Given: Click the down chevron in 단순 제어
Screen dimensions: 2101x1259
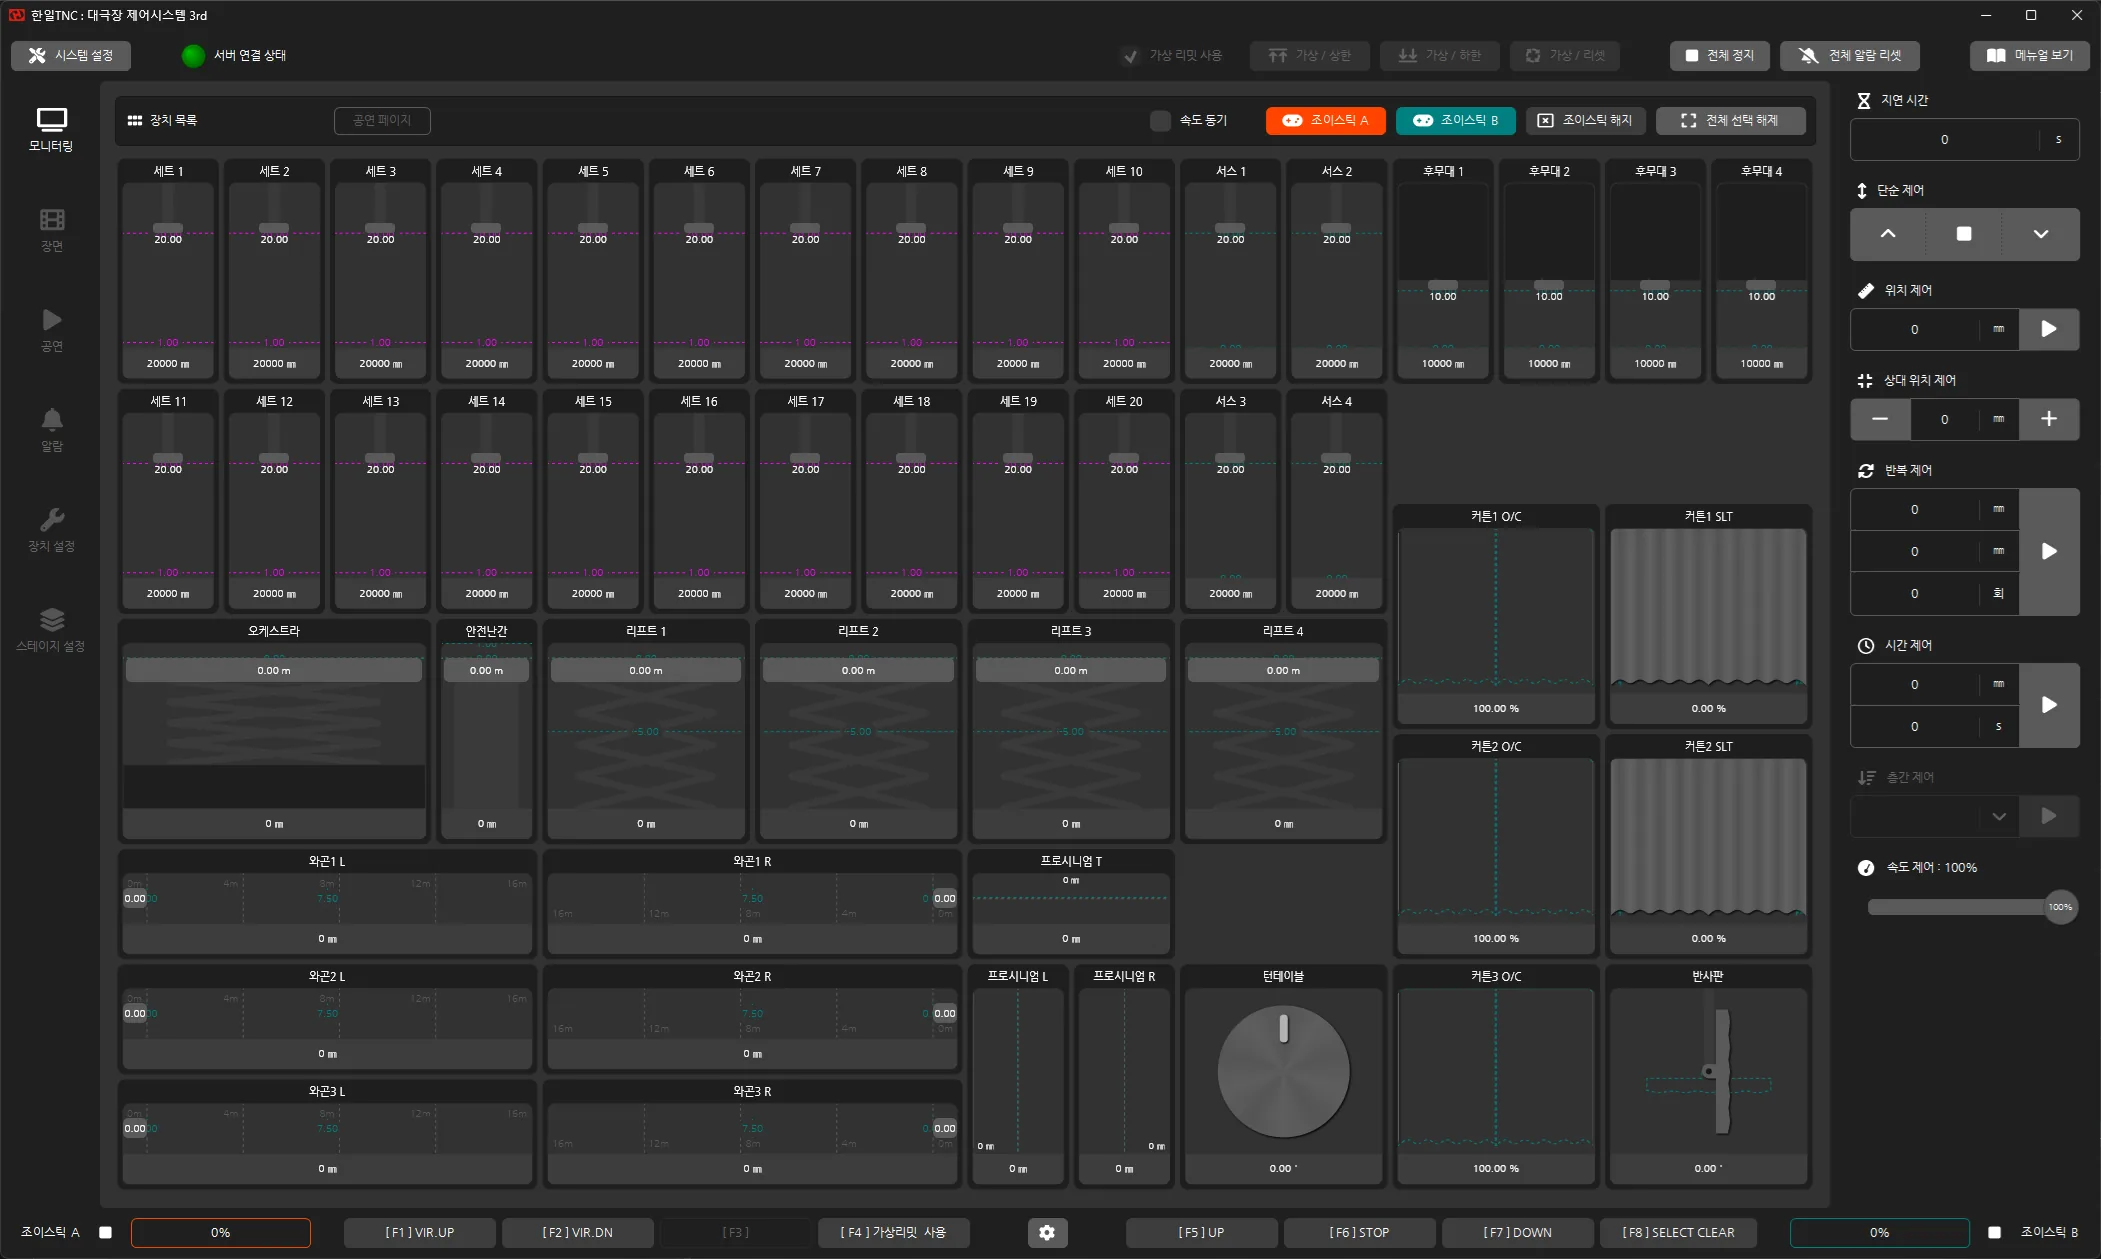Looking at the screenshot, I should [2041, 234].
